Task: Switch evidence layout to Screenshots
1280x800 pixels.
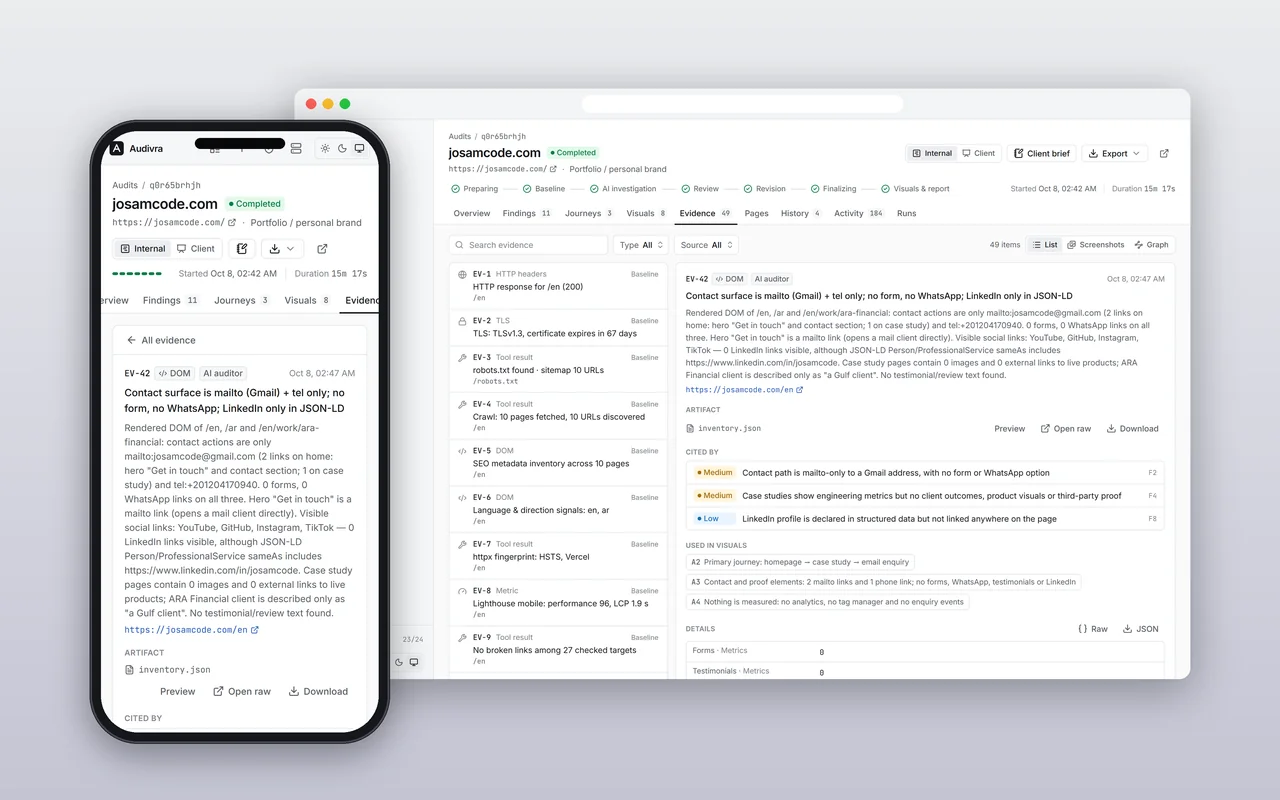Action: [x=1095, y=245]
